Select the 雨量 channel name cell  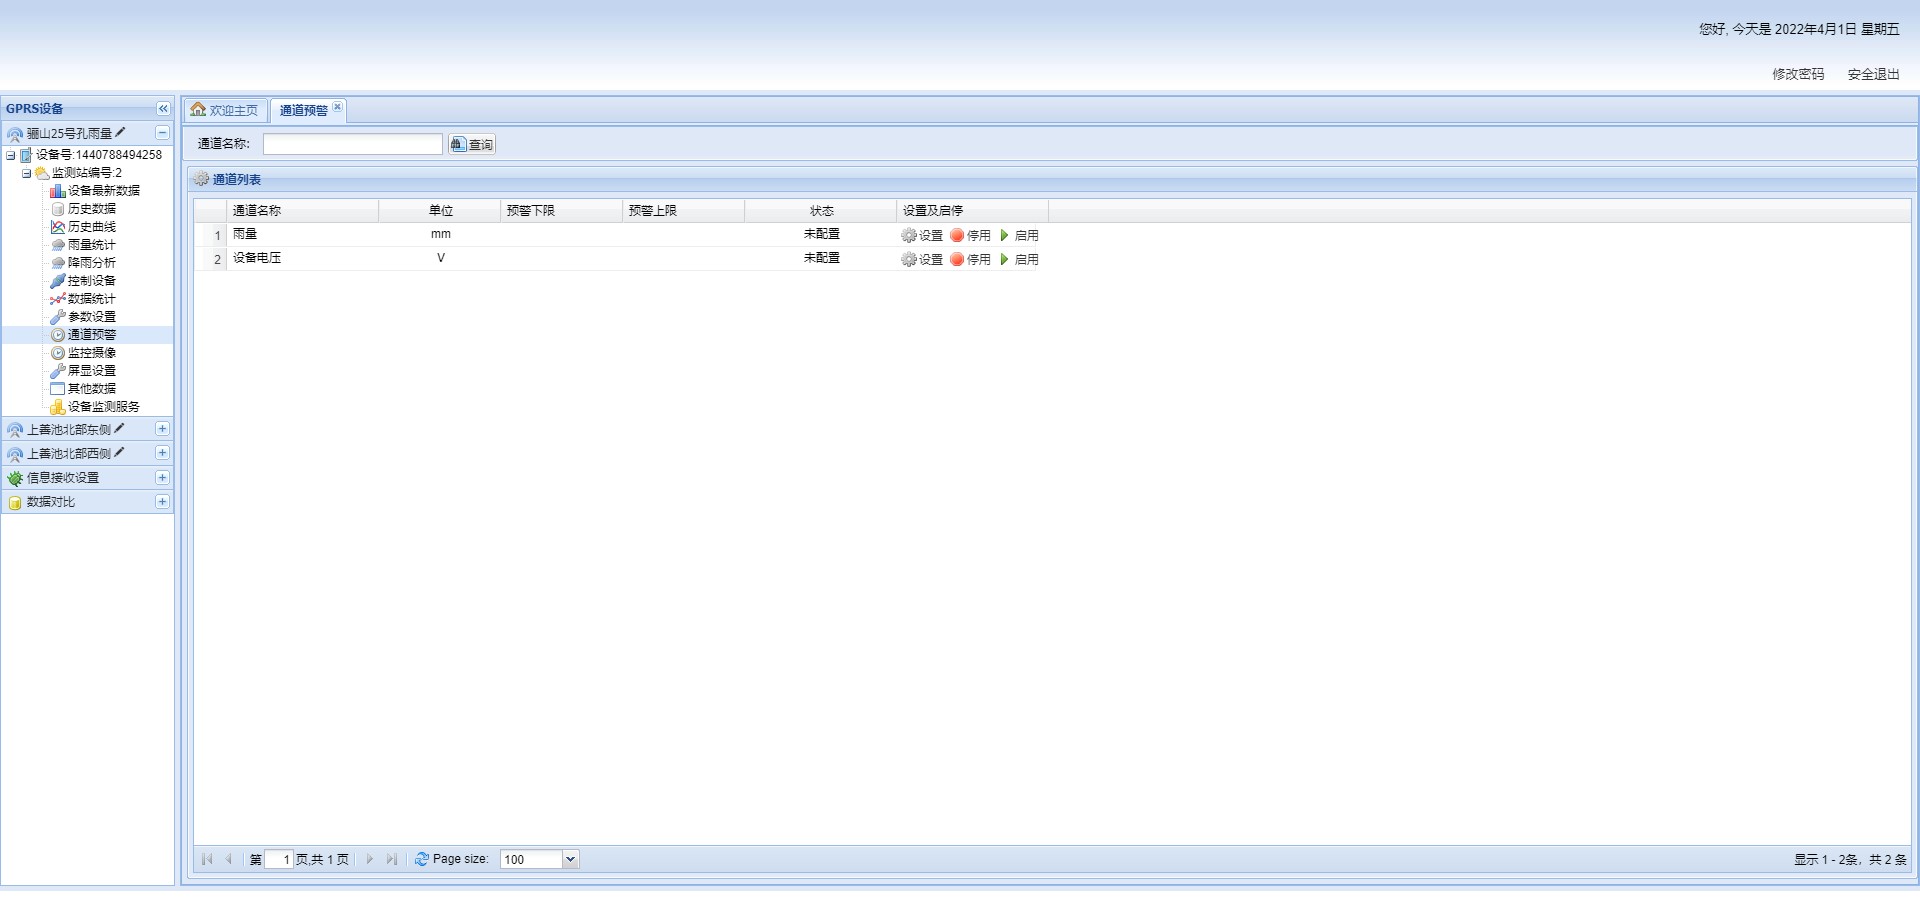coord(303,234)
